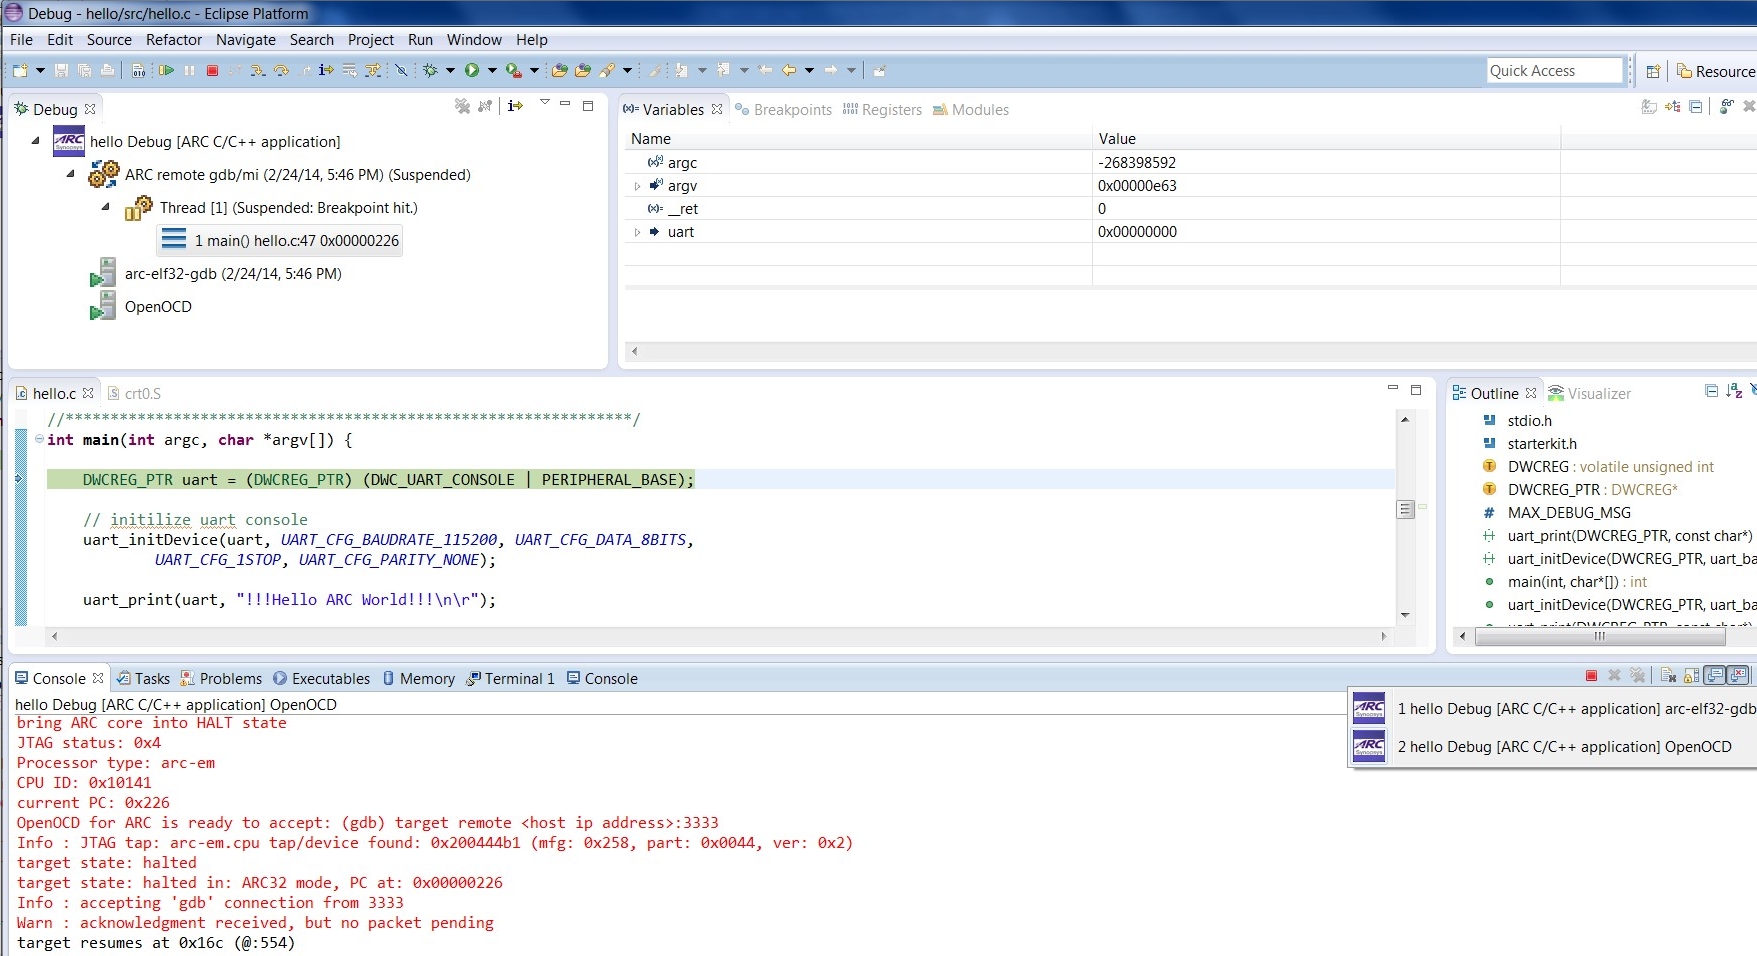1757x956 pixels.
Task: Toggle Instruction Stepping Mode in the main toolbar
Action: (326, 70)
